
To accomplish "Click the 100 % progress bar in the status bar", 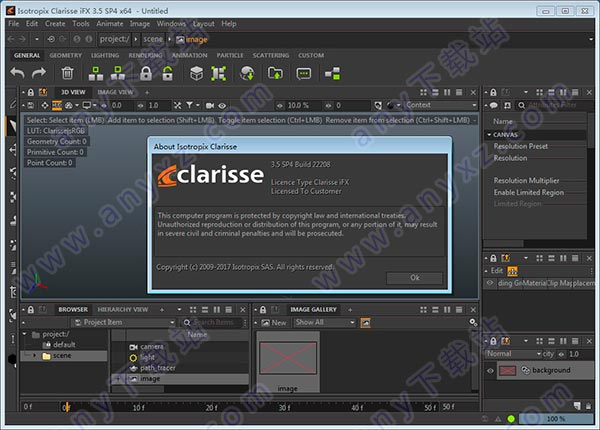I will (556, 419).
